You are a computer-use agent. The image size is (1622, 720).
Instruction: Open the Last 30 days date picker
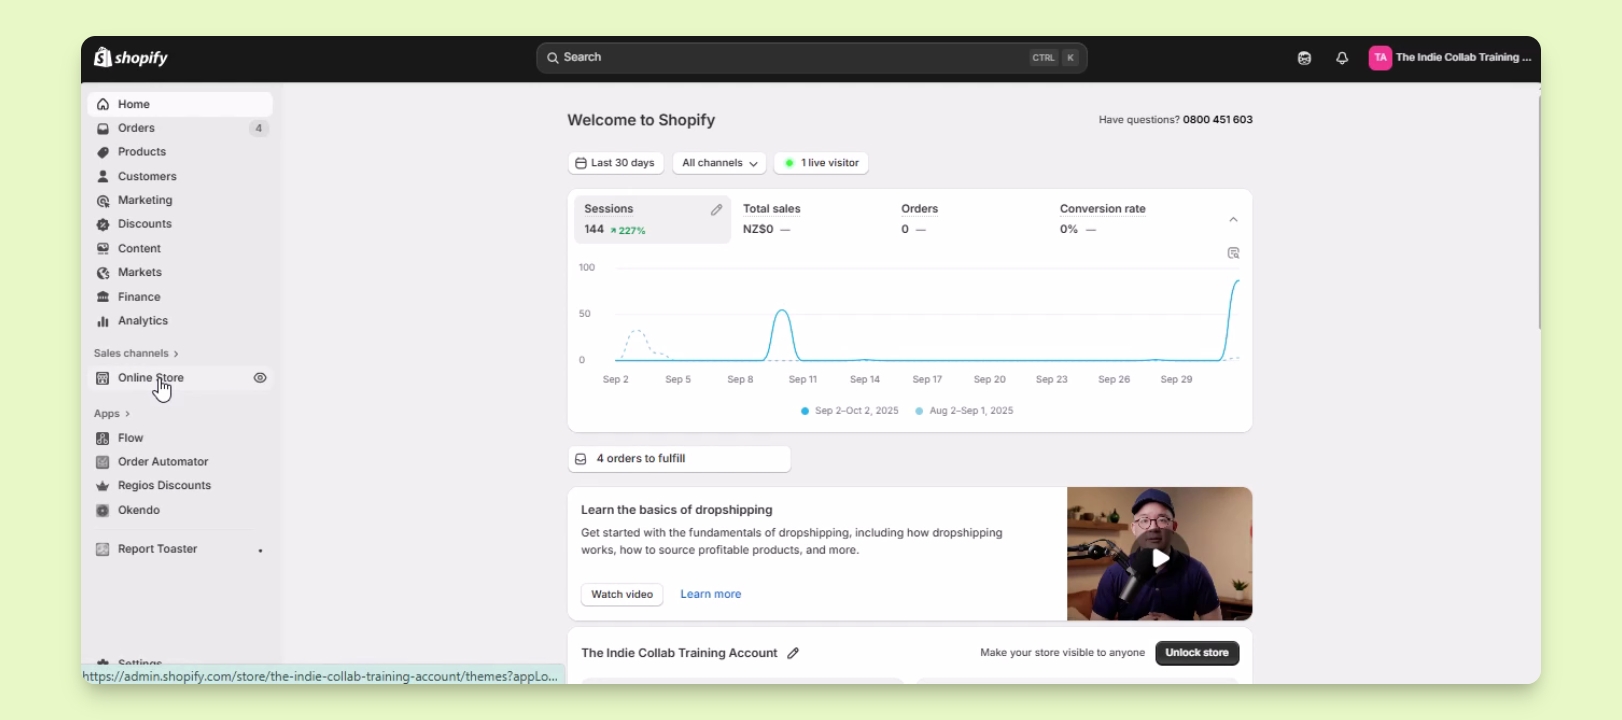click(616, 163)
